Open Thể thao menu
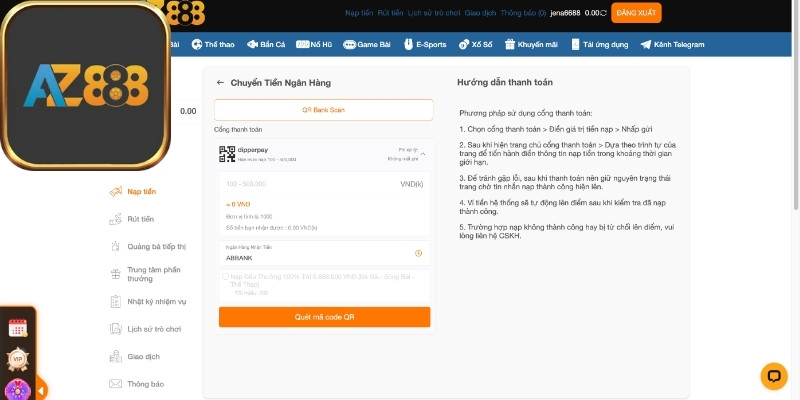Viewport: 800px width, 400px height. 213,44
